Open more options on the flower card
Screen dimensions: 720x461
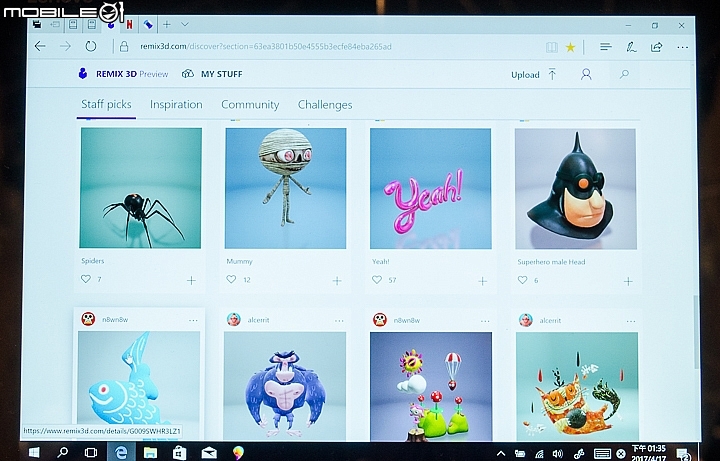485,321
